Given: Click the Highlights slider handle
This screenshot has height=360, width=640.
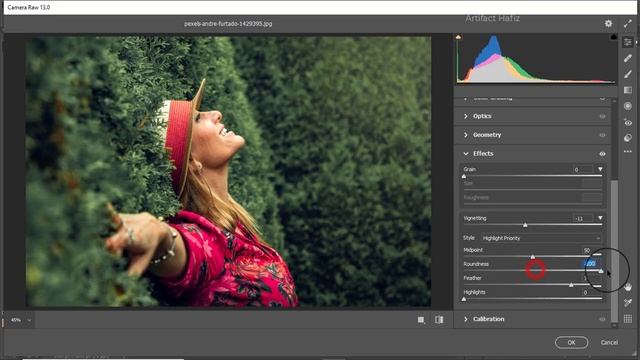Looking at the screenshot, I should (x=464, y=299).
